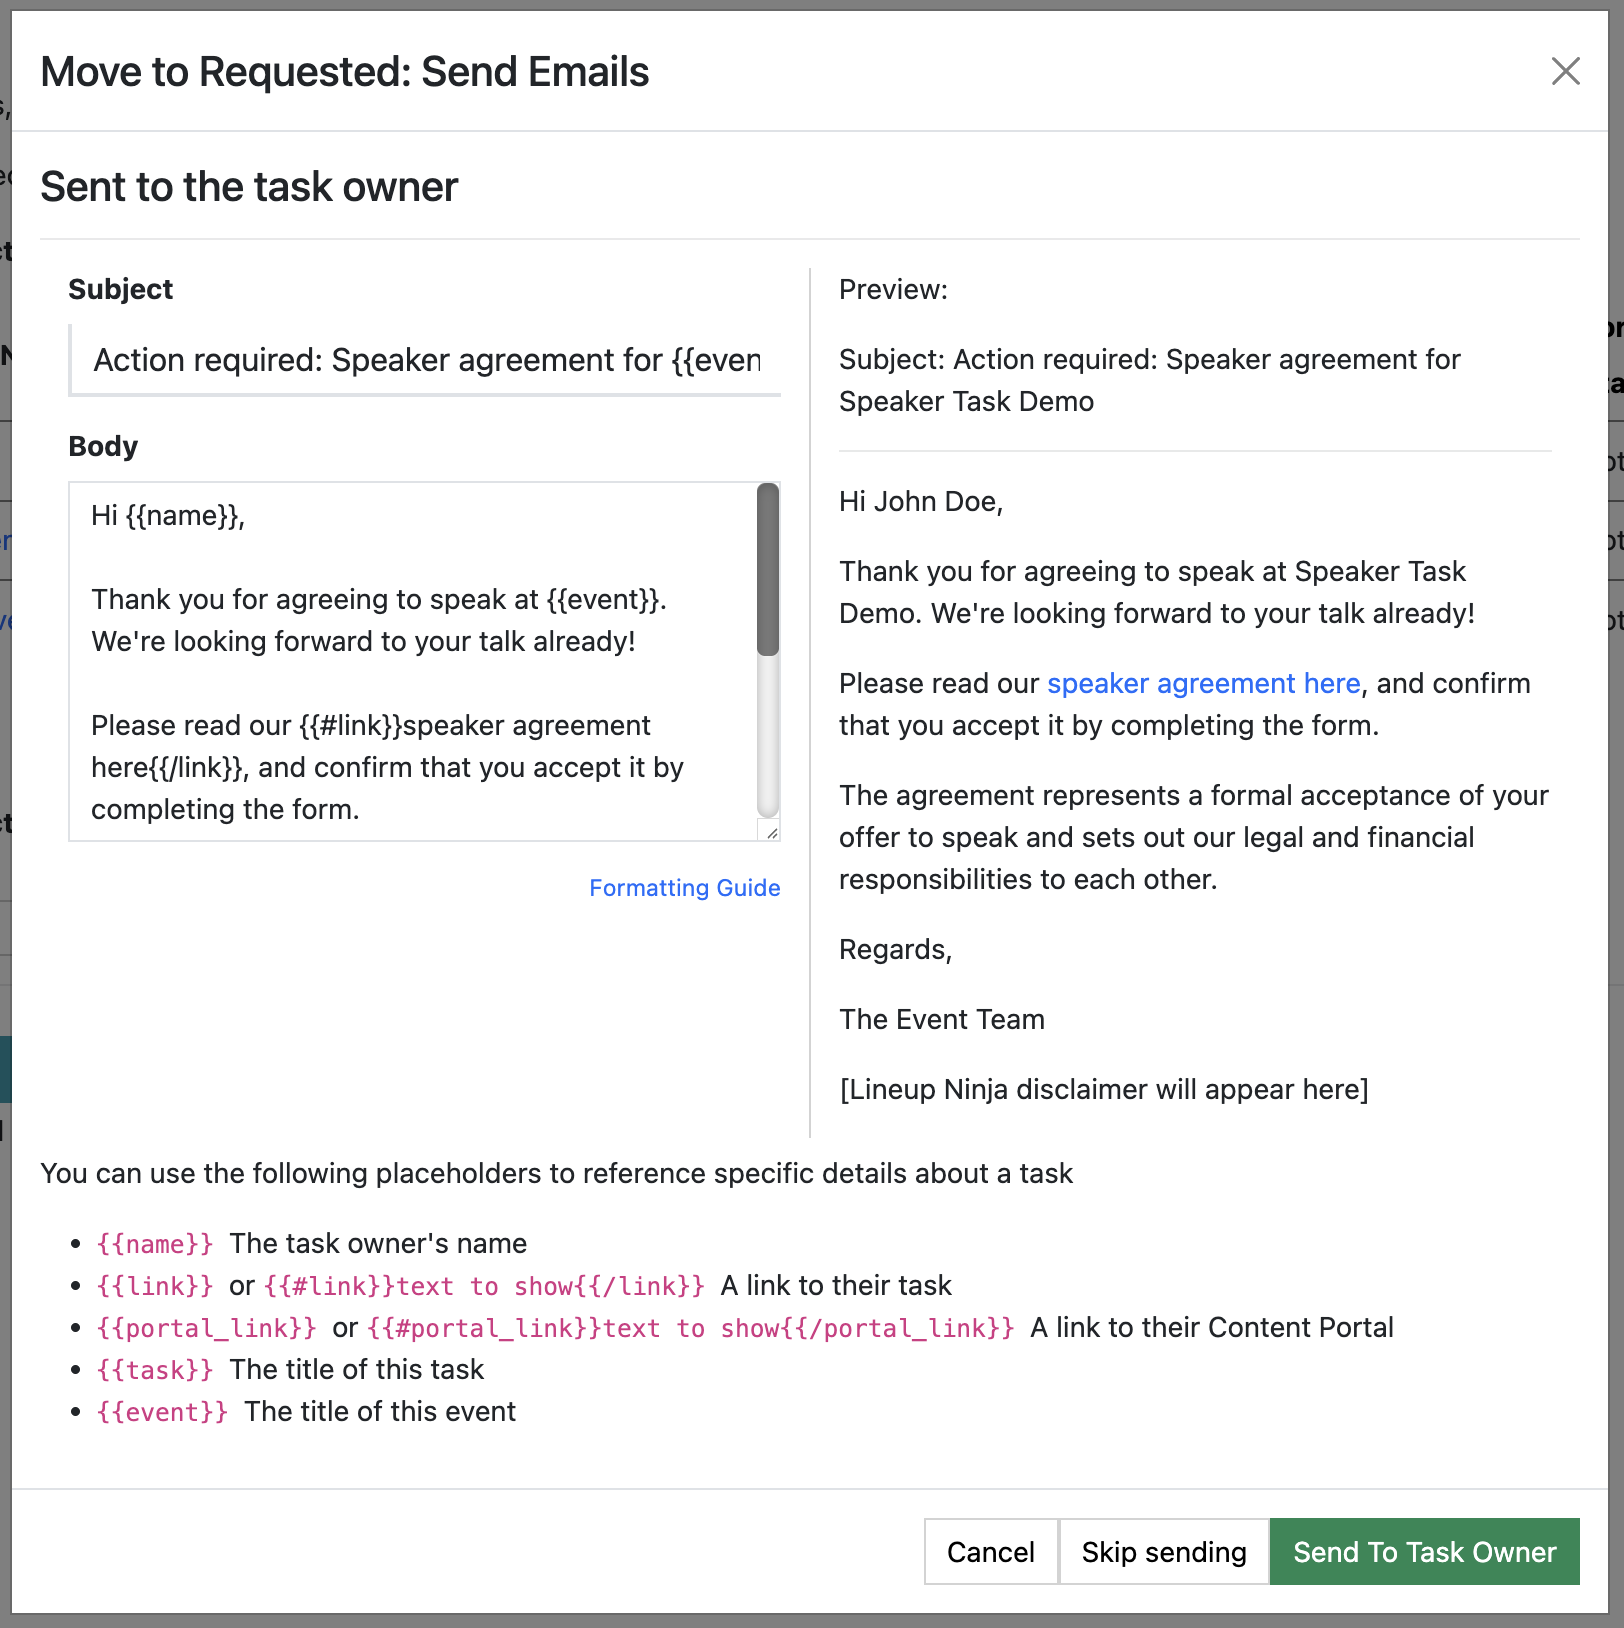Click the Cancel button
The image size is (1624, 1628).
pos(991,1552)
